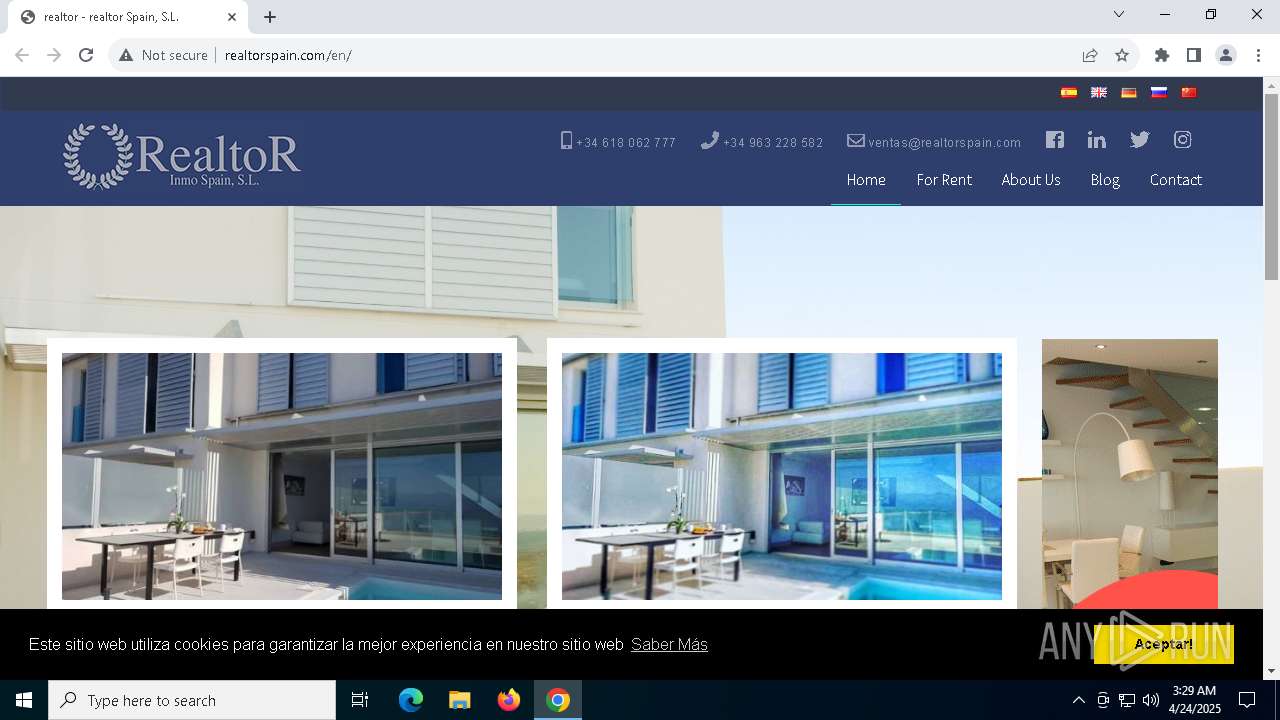
Task: Click the Saber Más cookie link
Action: [x=669, y=645]
